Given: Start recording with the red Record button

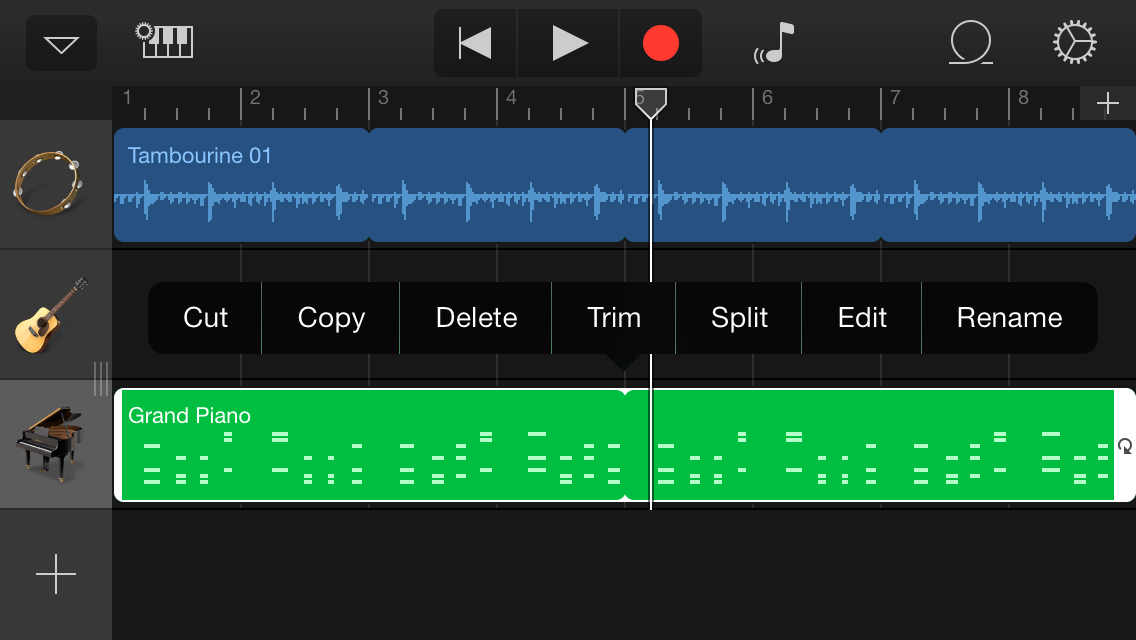Looking at the screenshot, I should pyautogui.click(x=660, y=43).
